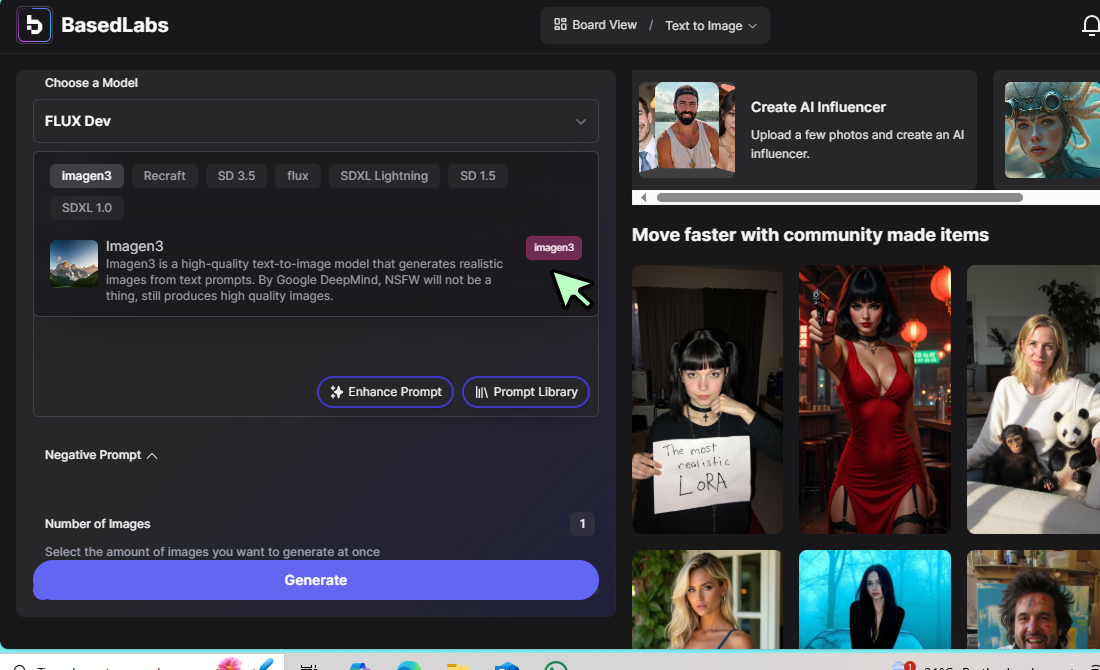Select the SD 3.5 model filter
The width and height of the screenshot is (1100, 670).
tap(236, 176)
